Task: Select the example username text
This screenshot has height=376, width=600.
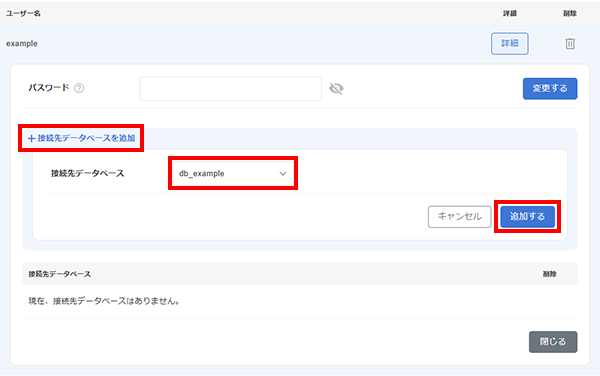Action: (x=22, y=44)
